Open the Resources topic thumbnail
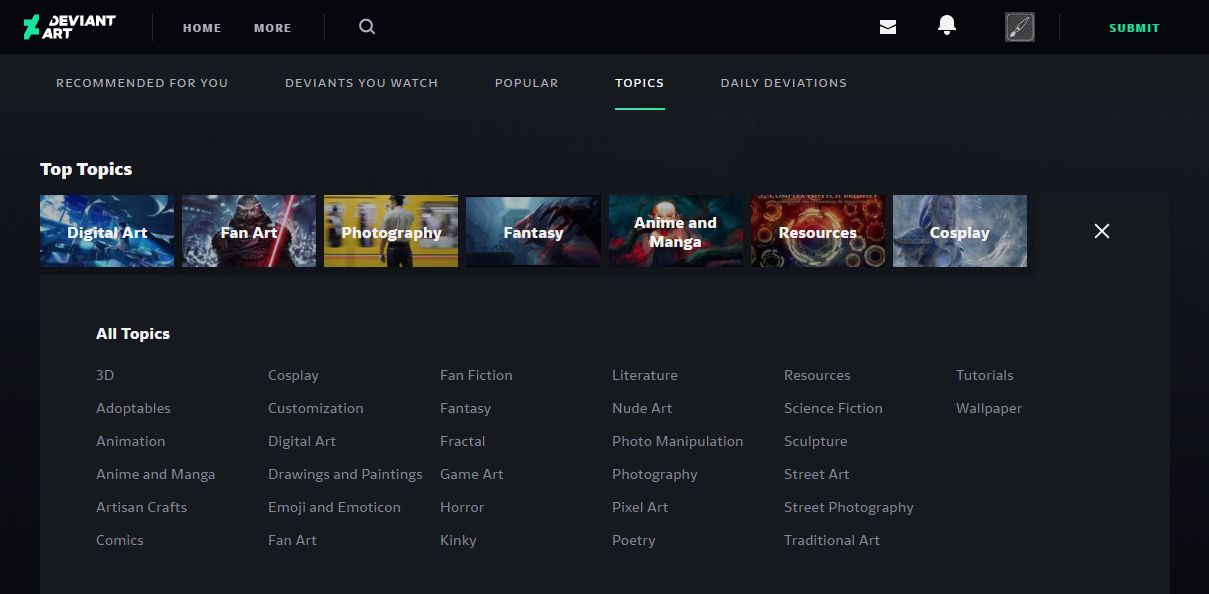1209x594 pixels. click(818, 231)
